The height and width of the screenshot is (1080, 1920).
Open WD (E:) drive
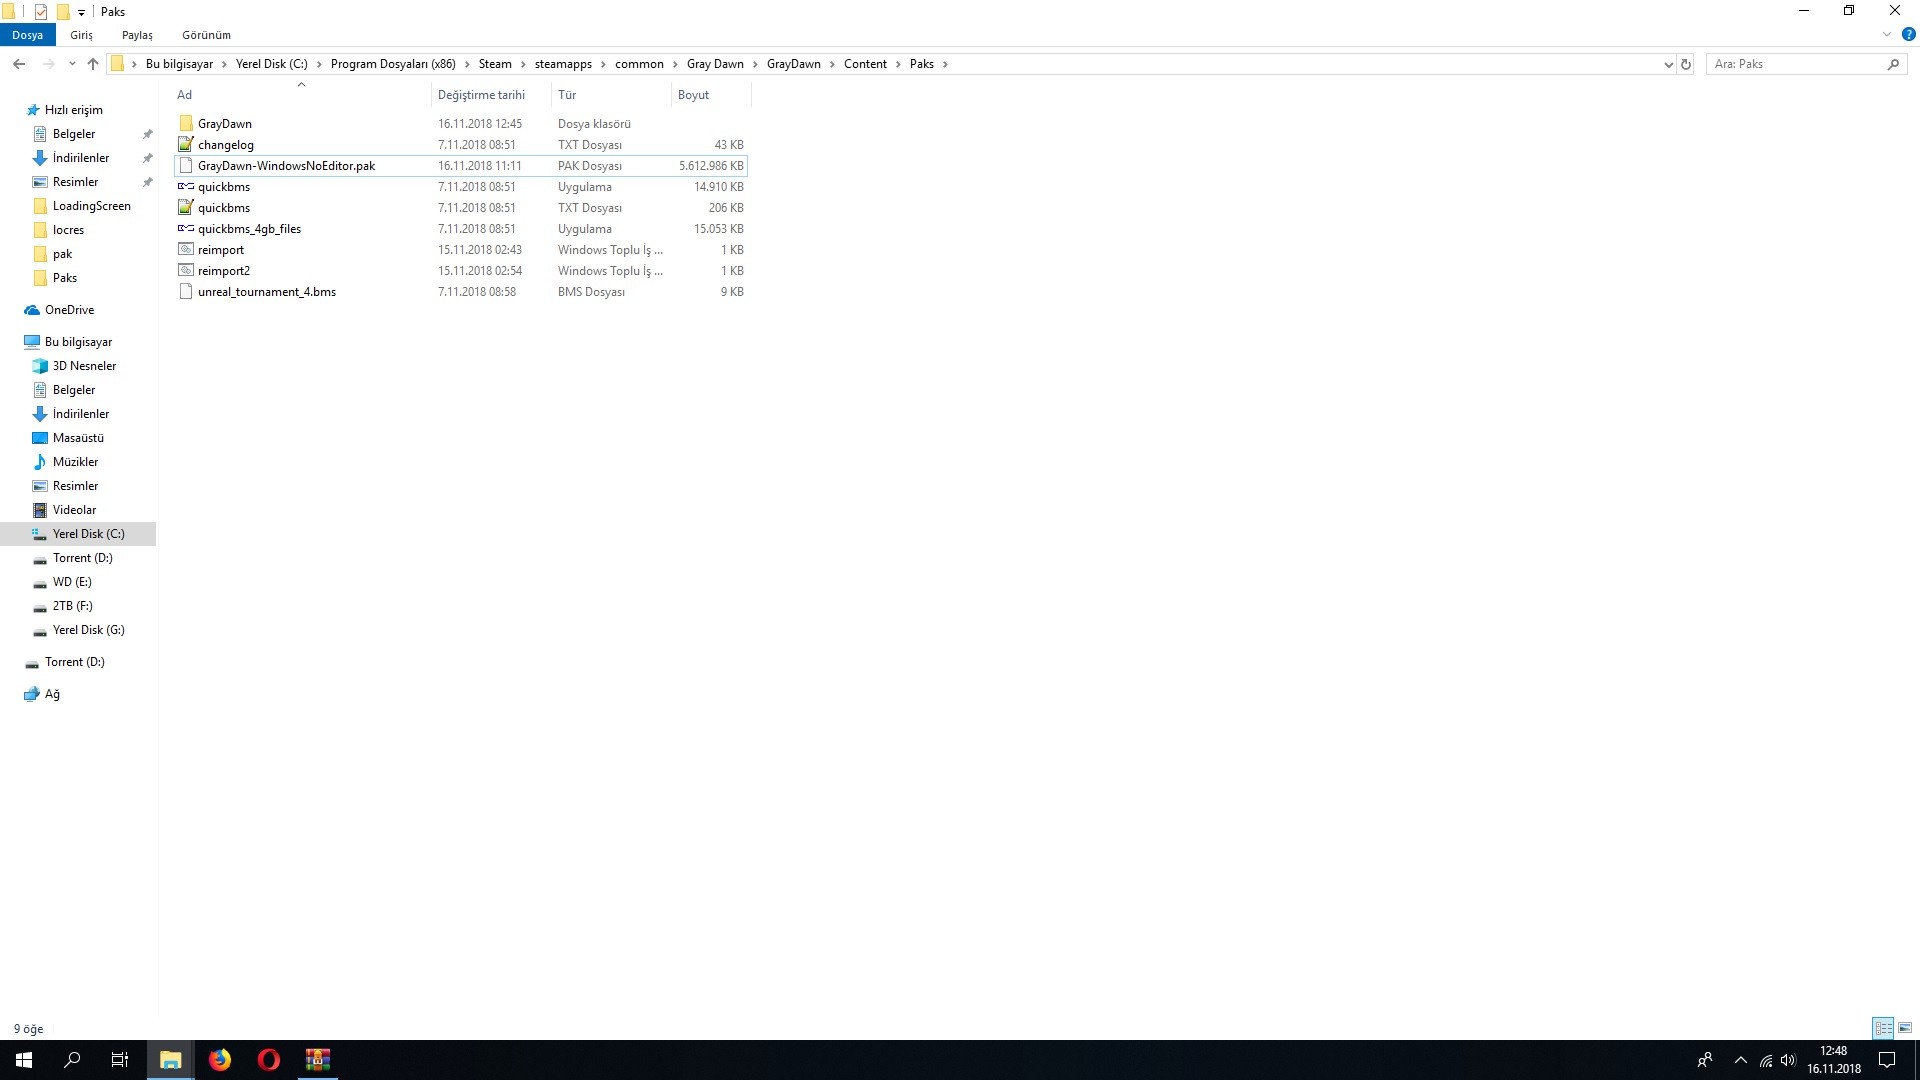(72, 582)
